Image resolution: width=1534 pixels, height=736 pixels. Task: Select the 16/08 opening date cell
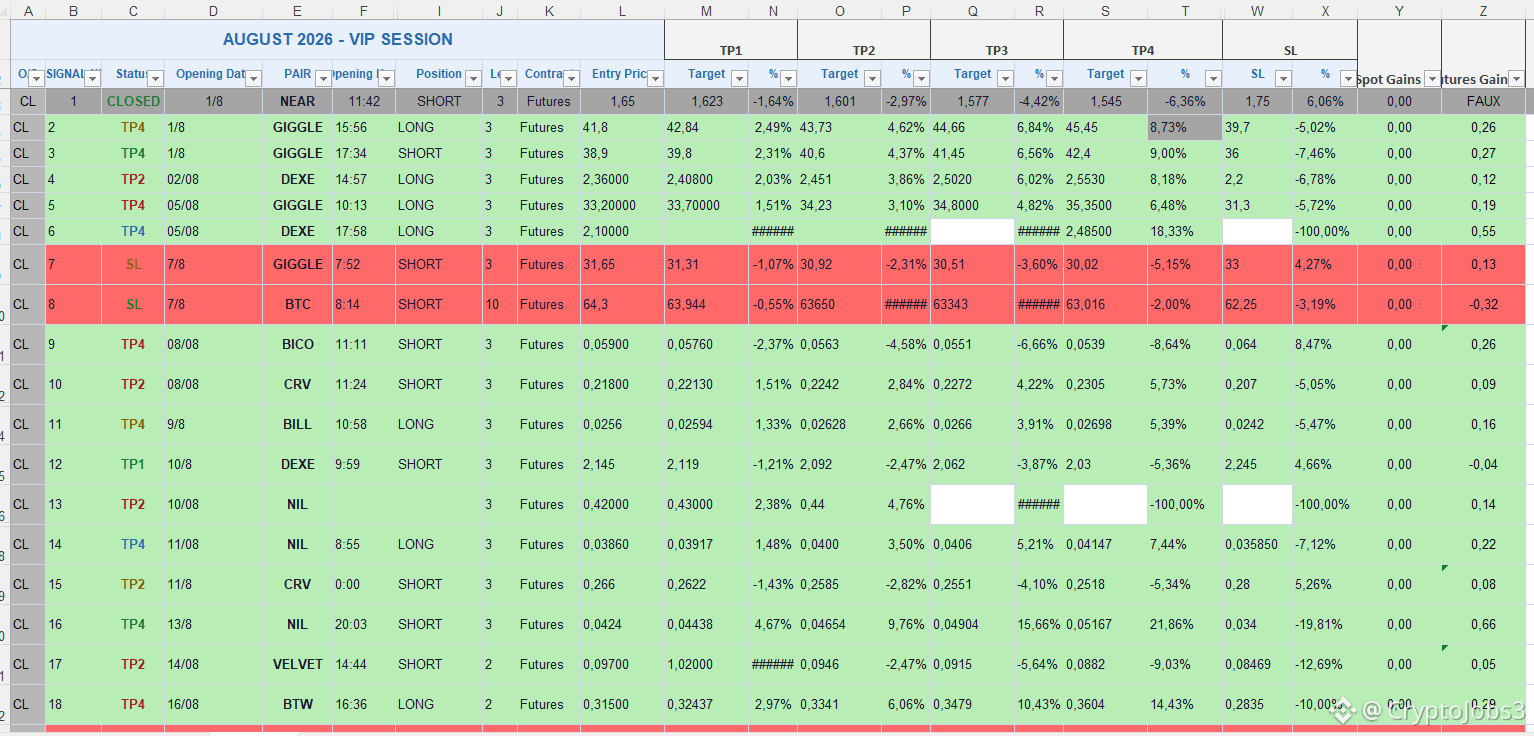[213, 704]
